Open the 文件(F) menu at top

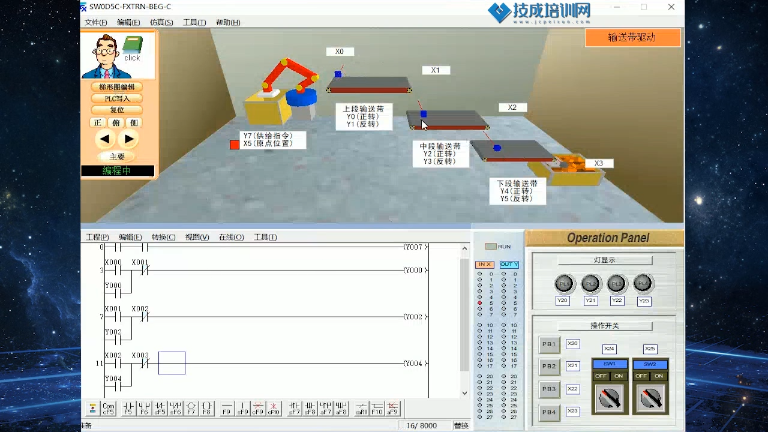[96, 21]
